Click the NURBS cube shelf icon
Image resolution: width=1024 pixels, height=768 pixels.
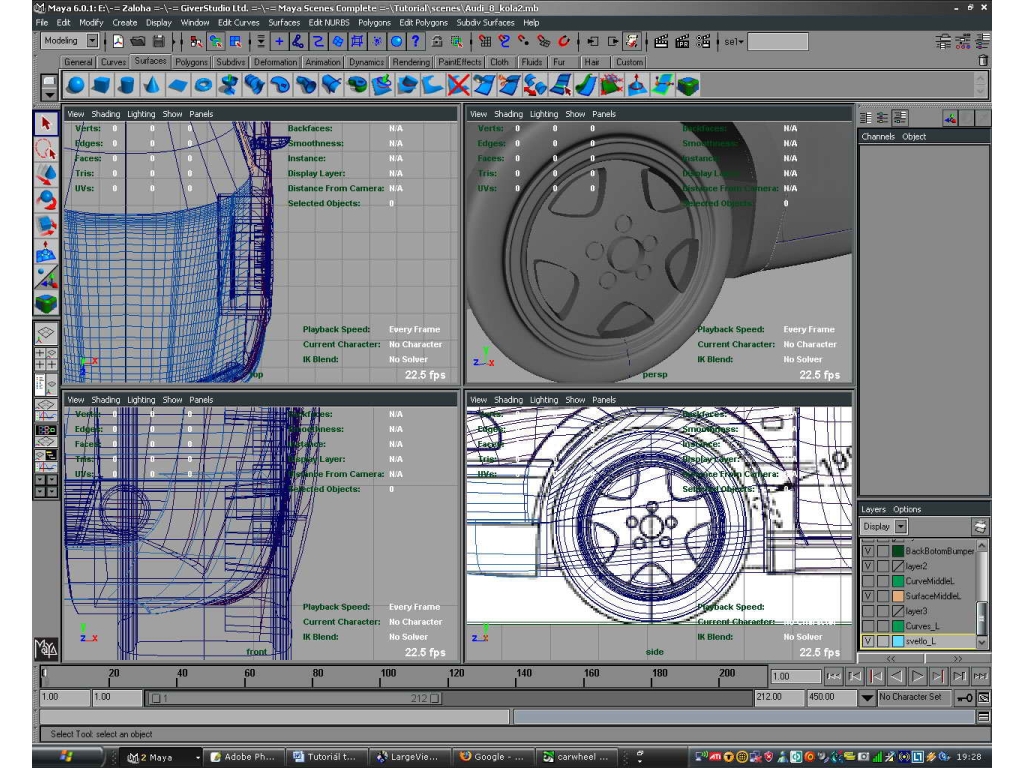[101, 85]
